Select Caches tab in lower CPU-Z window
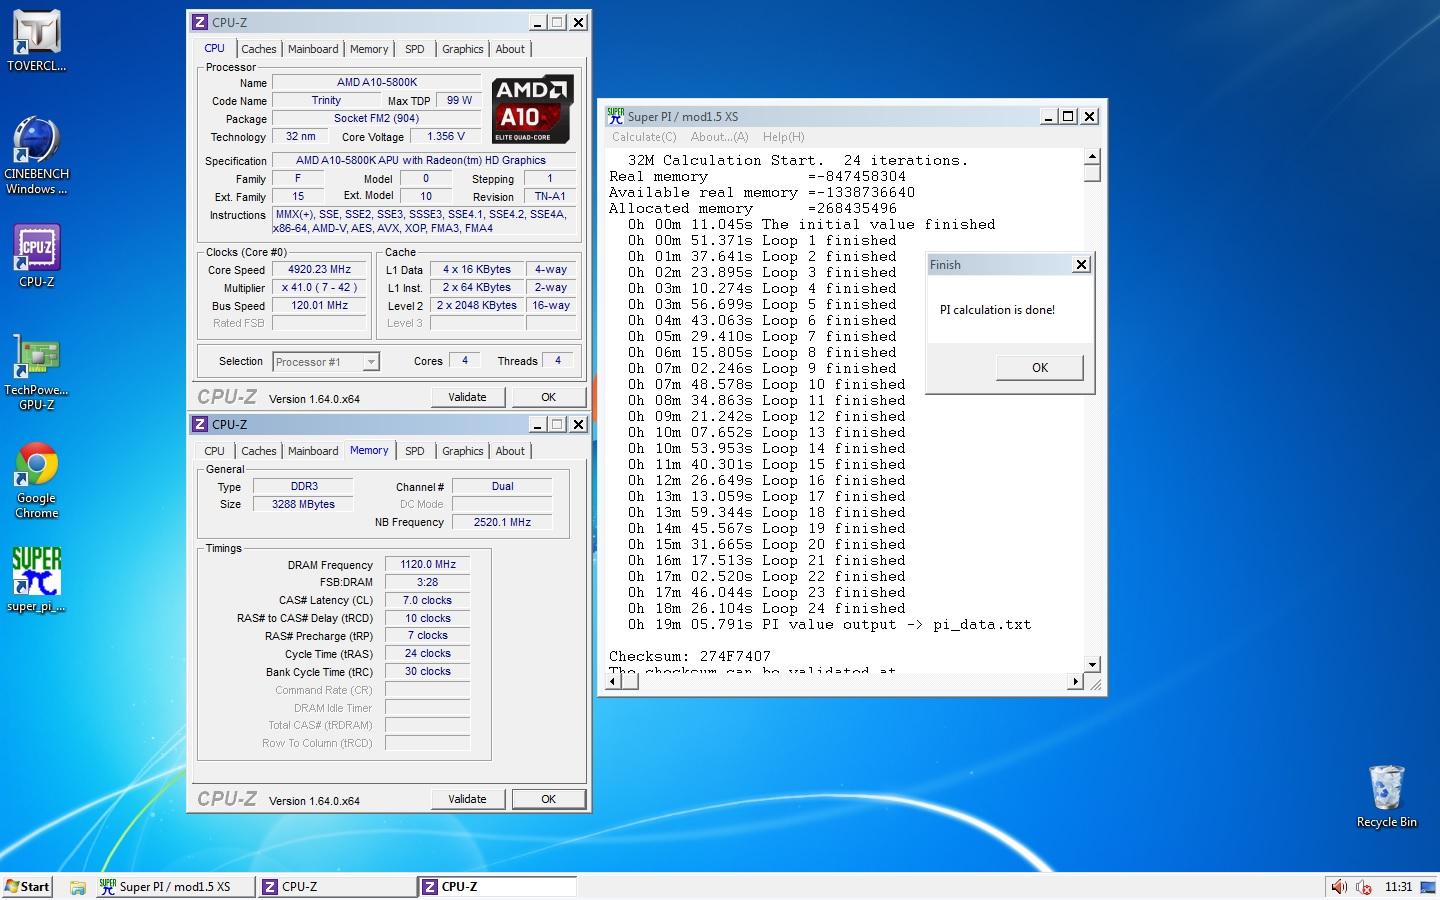Viewport: 1440px width, 900px height. coord(258,451)
